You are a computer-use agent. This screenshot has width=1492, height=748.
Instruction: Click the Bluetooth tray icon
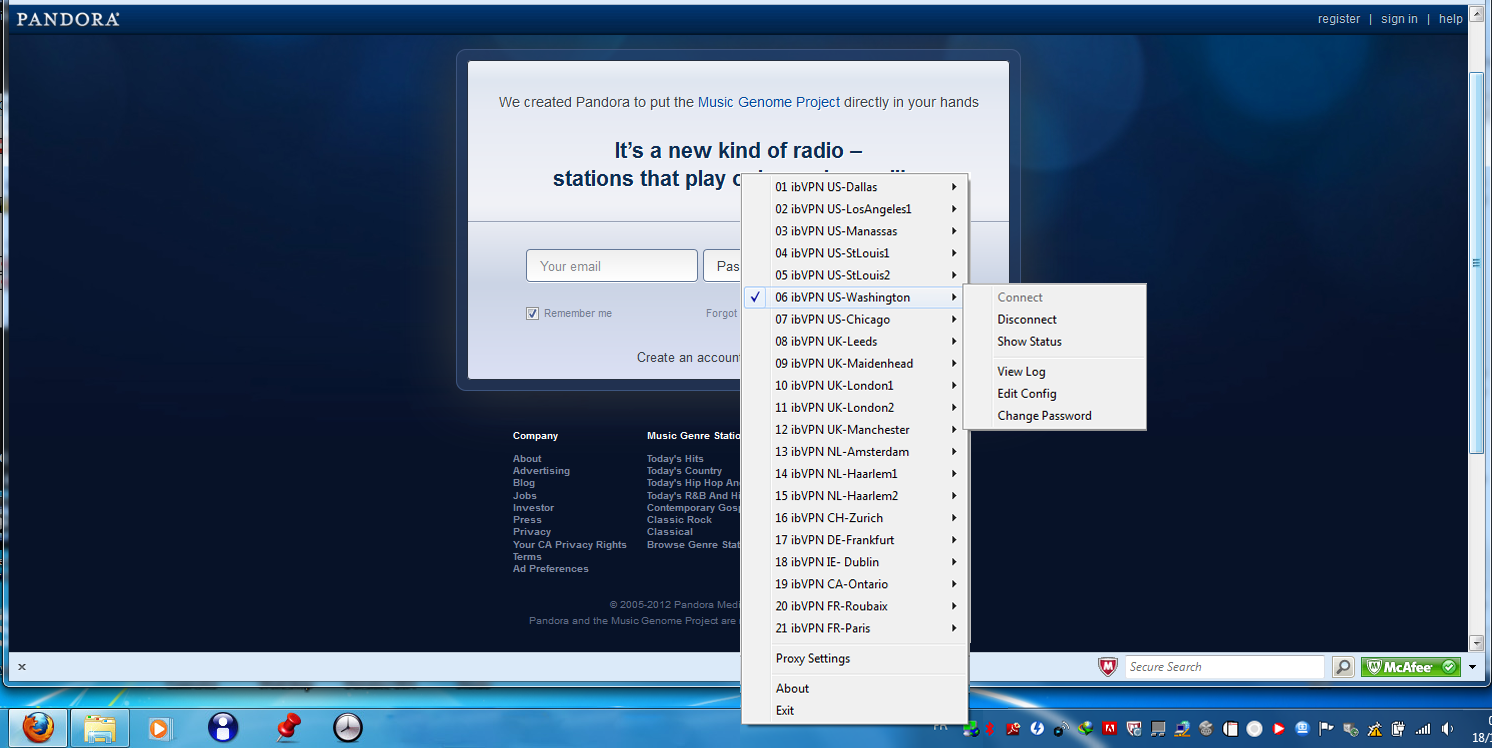989,729
